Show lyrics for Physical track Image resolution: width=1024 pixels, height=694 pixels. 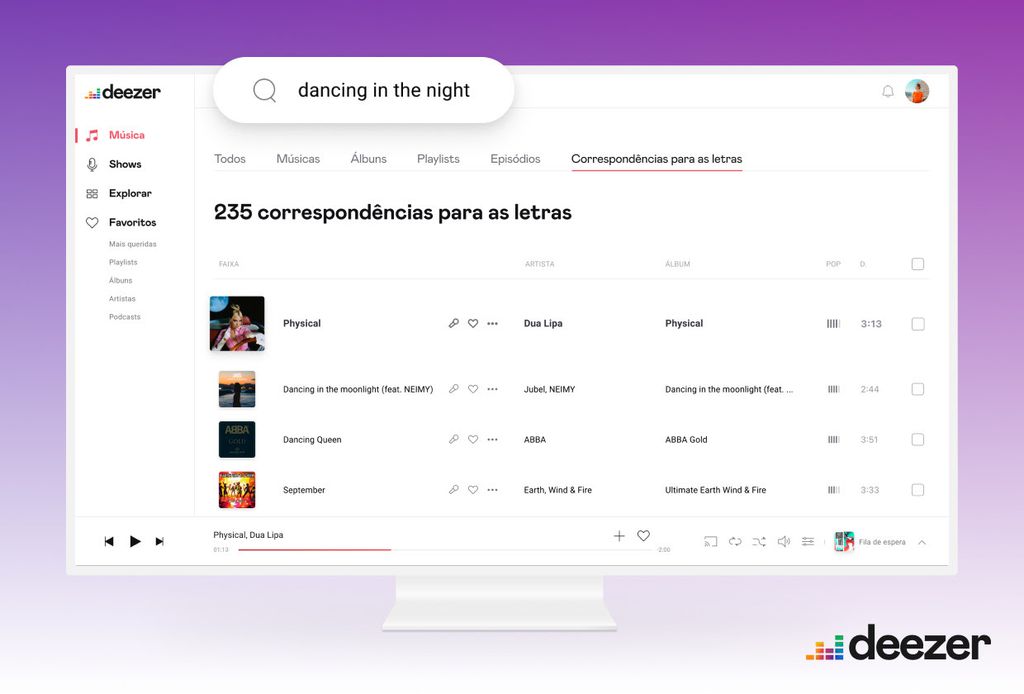454,323
